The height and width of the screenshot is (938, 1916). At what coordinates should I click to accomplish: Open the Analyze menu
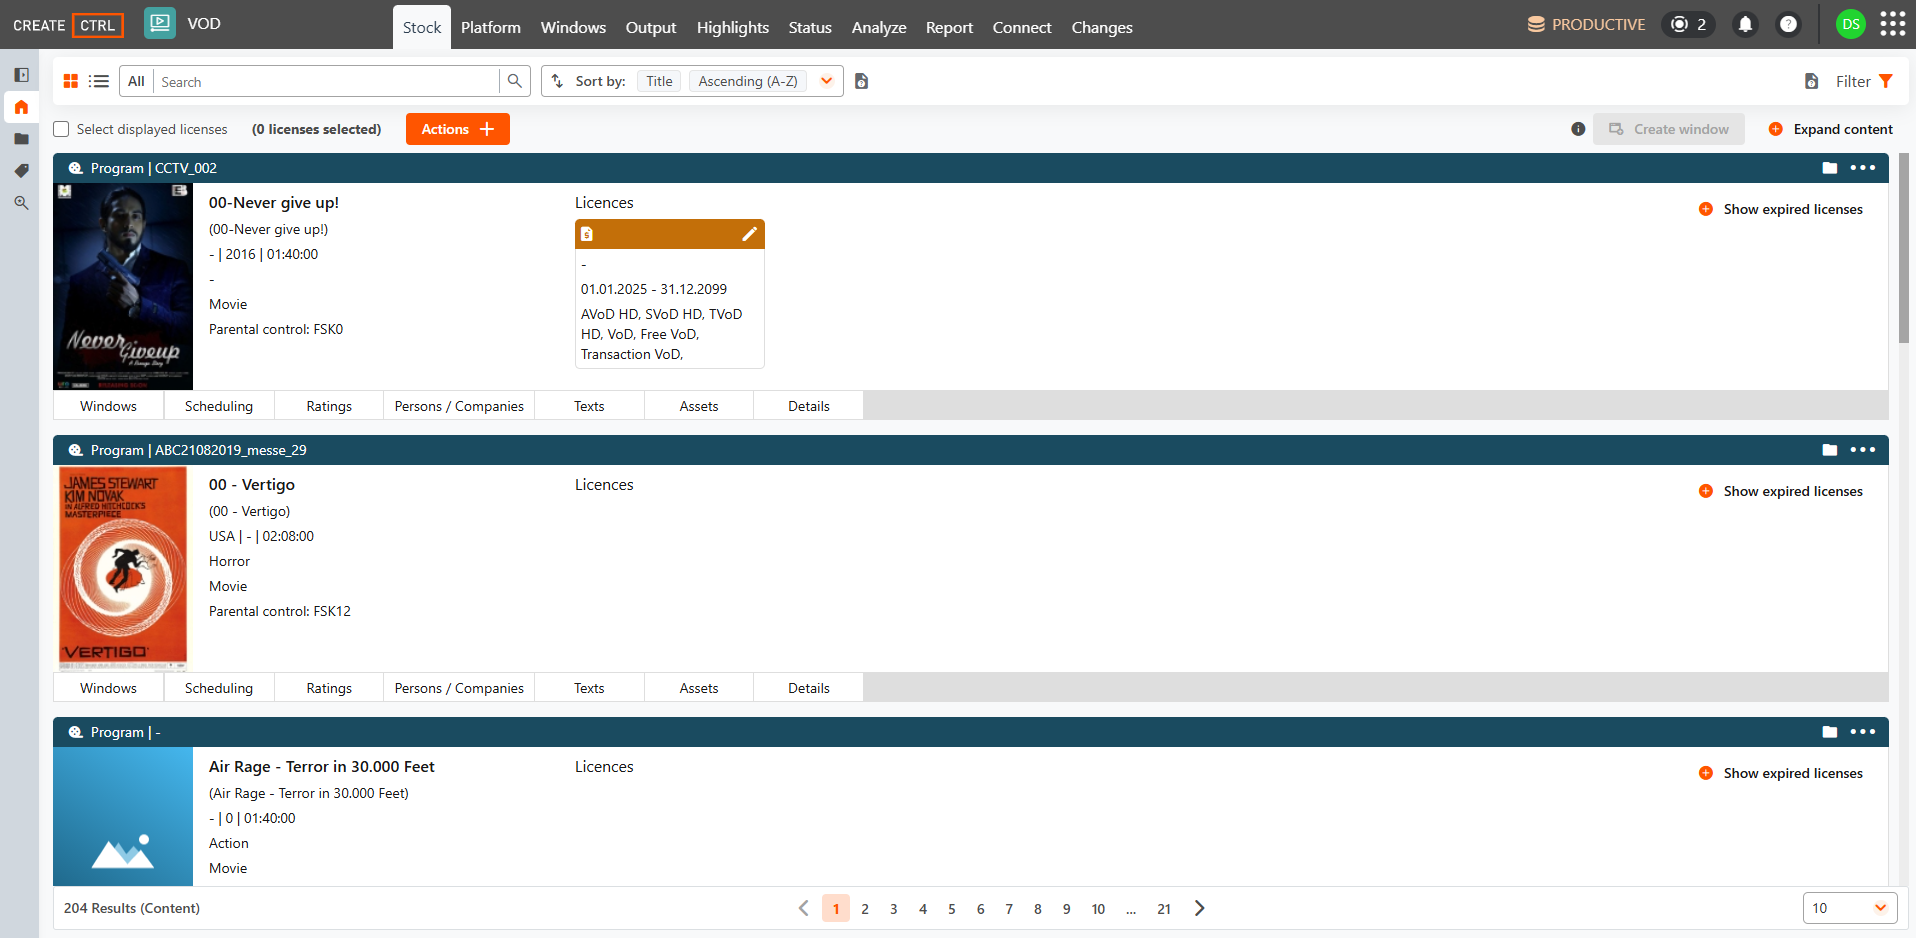pyautogui.click(x=879, y=27)
